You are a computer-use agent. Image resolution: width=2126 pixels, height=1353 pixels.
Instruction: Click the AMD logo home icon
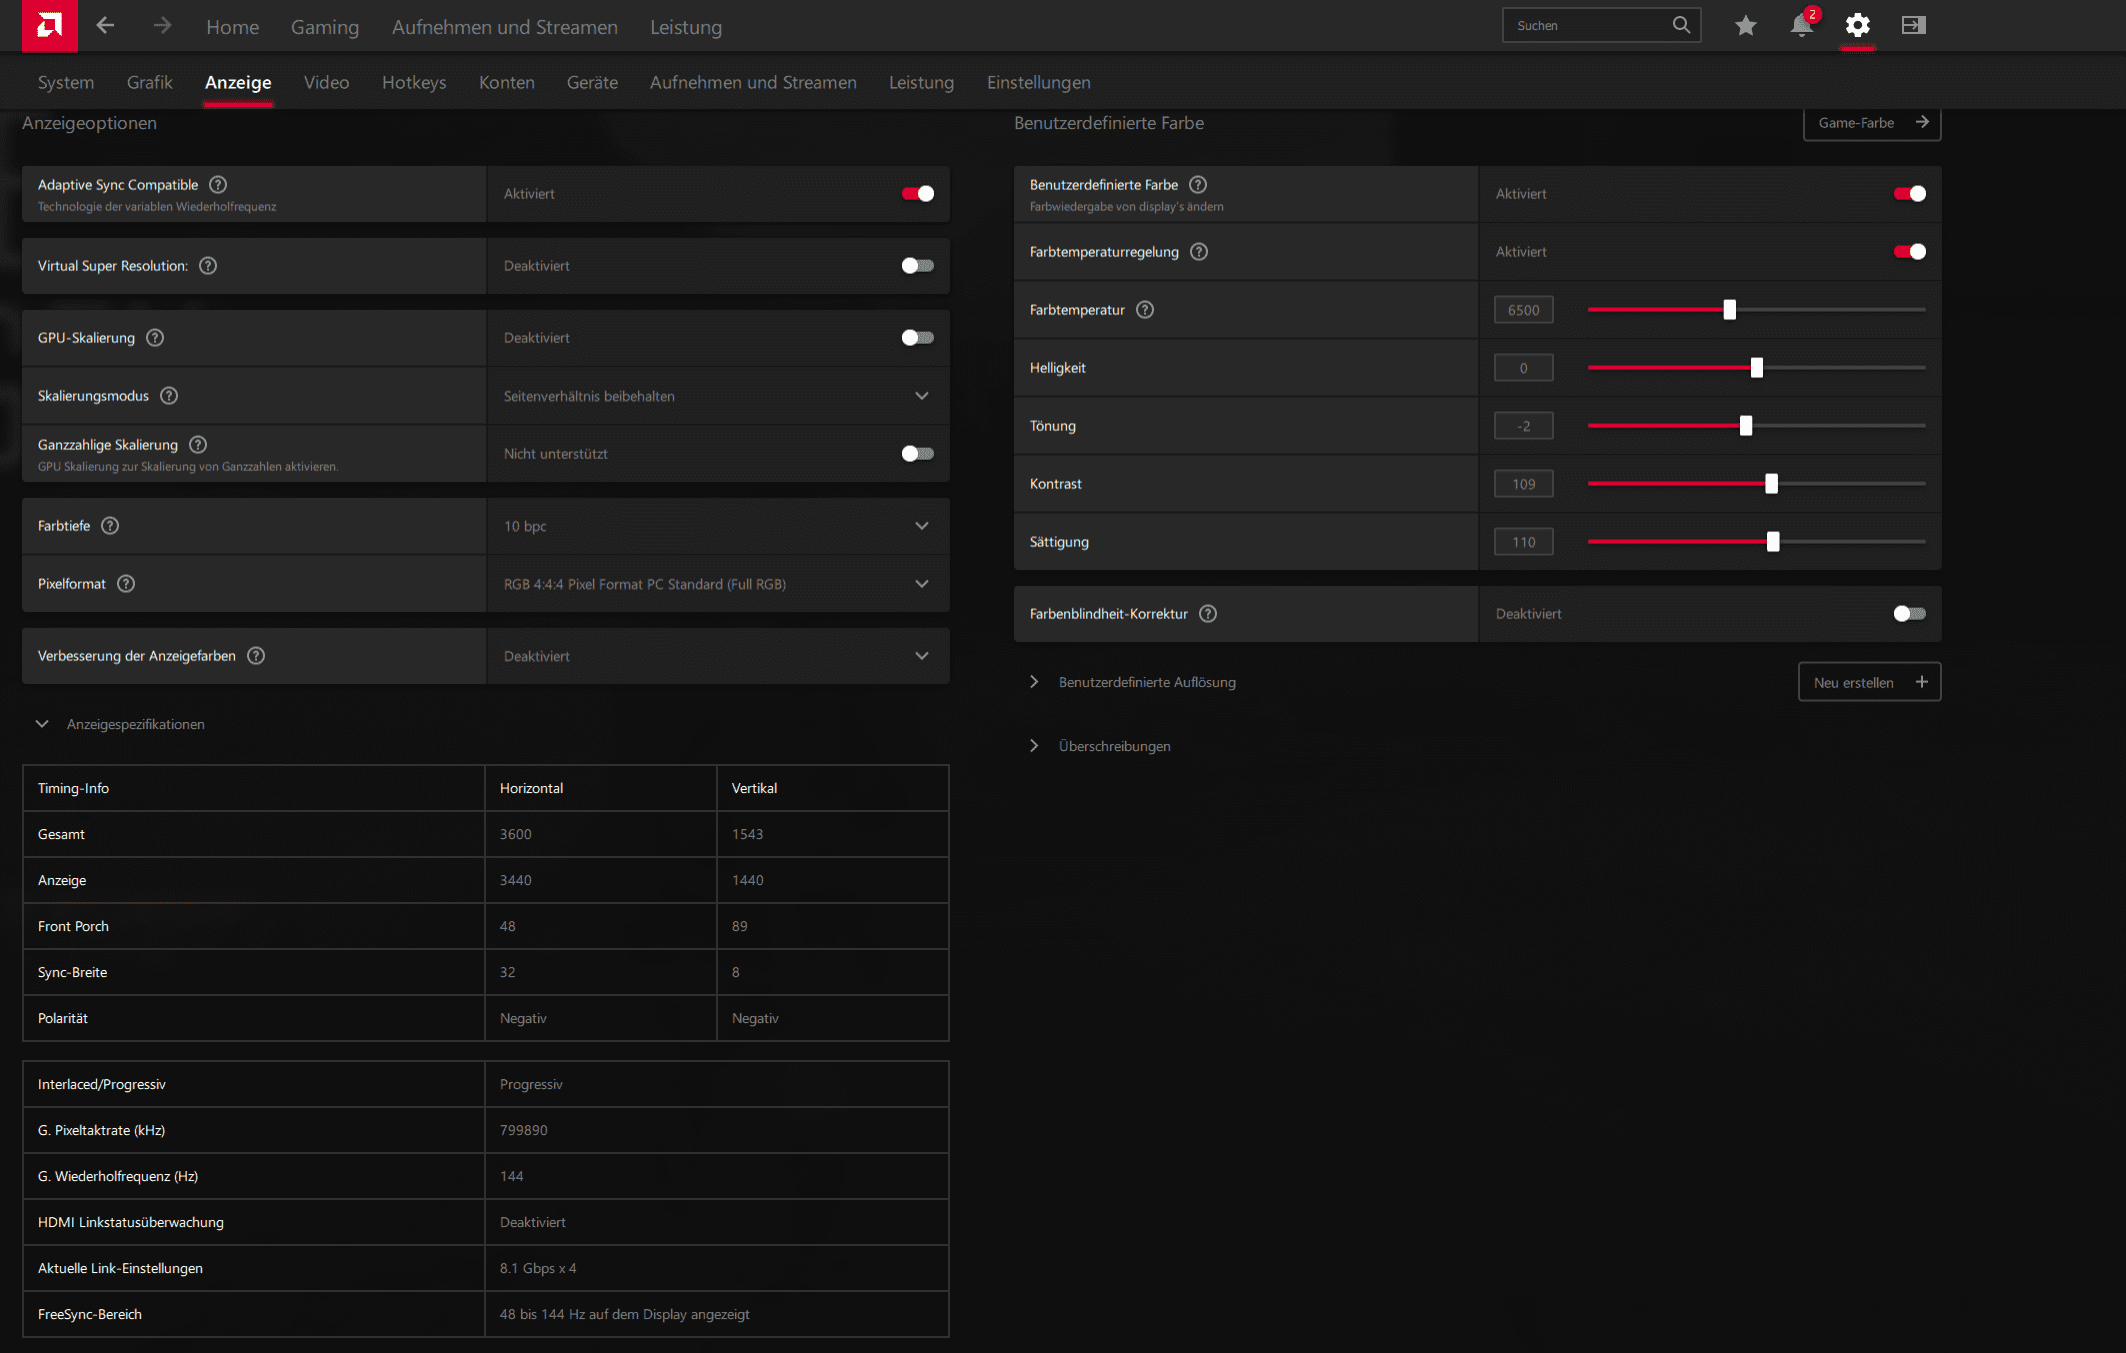coord(49,25)
